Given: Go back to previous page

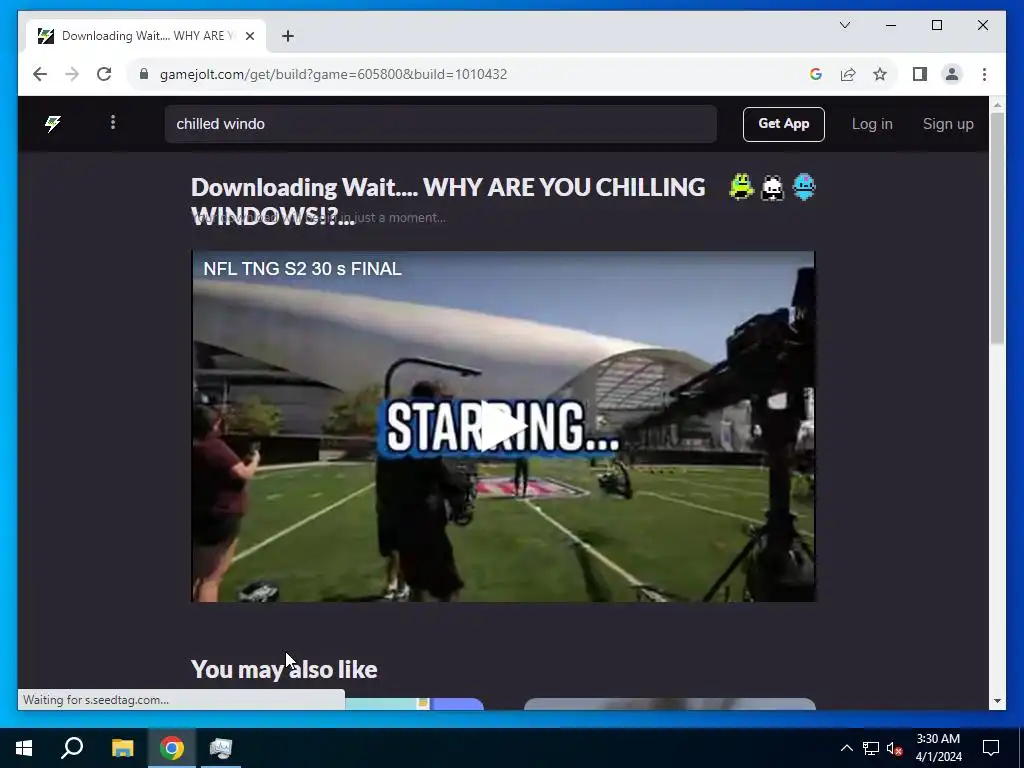Looking at the screenshot, I should (40, 74).
